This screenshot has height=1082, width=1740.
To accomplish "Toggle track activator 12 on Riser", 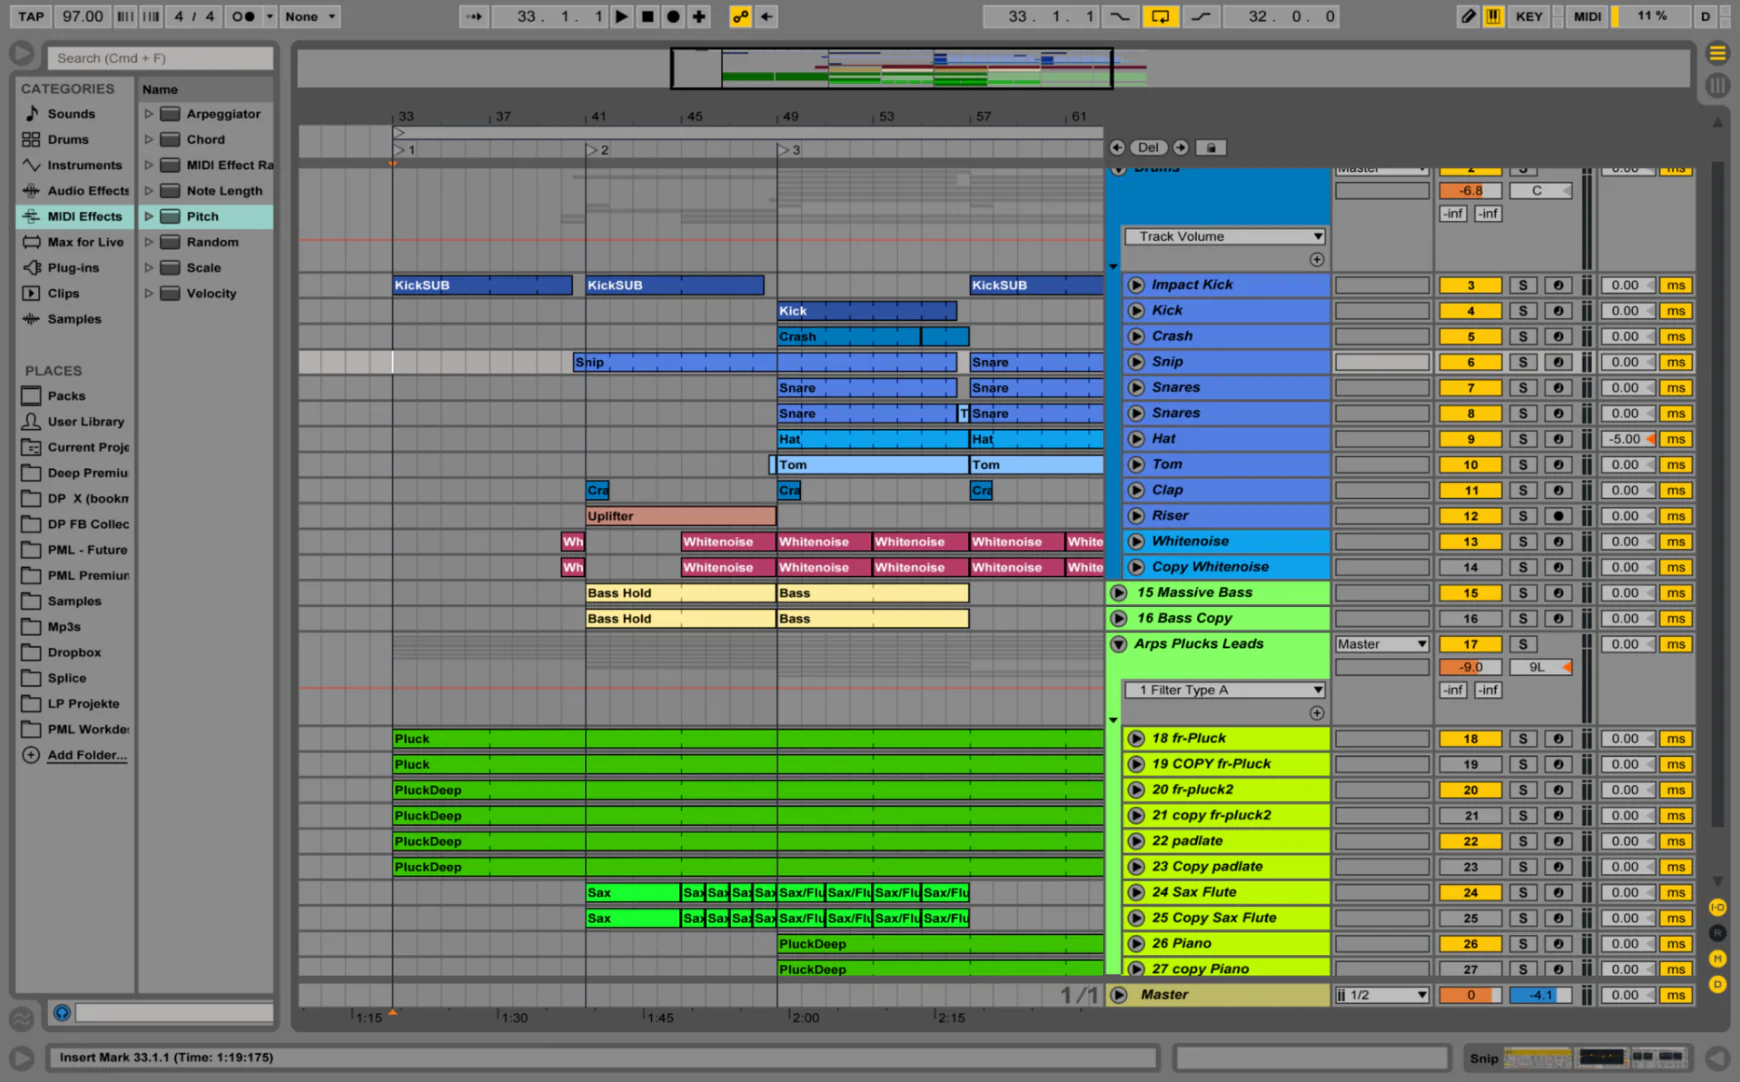I will (x=1470, y=516).
